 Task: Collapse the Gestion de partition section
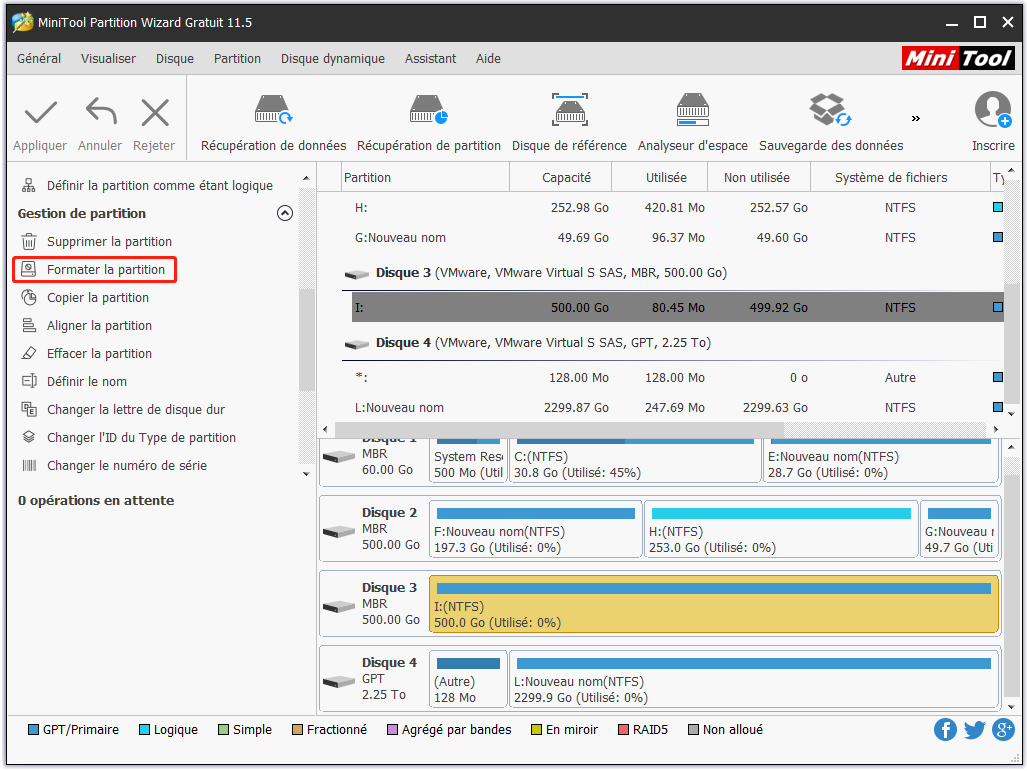click(x=285, y=213)
